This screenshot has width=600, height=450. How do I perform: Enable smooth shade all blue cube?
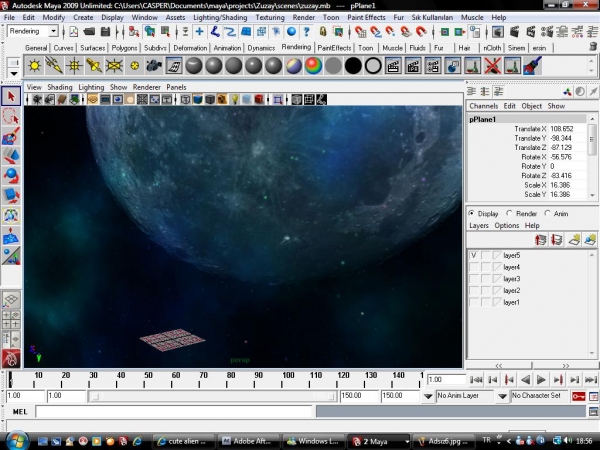pyautogui.click(x=197, y=100)
